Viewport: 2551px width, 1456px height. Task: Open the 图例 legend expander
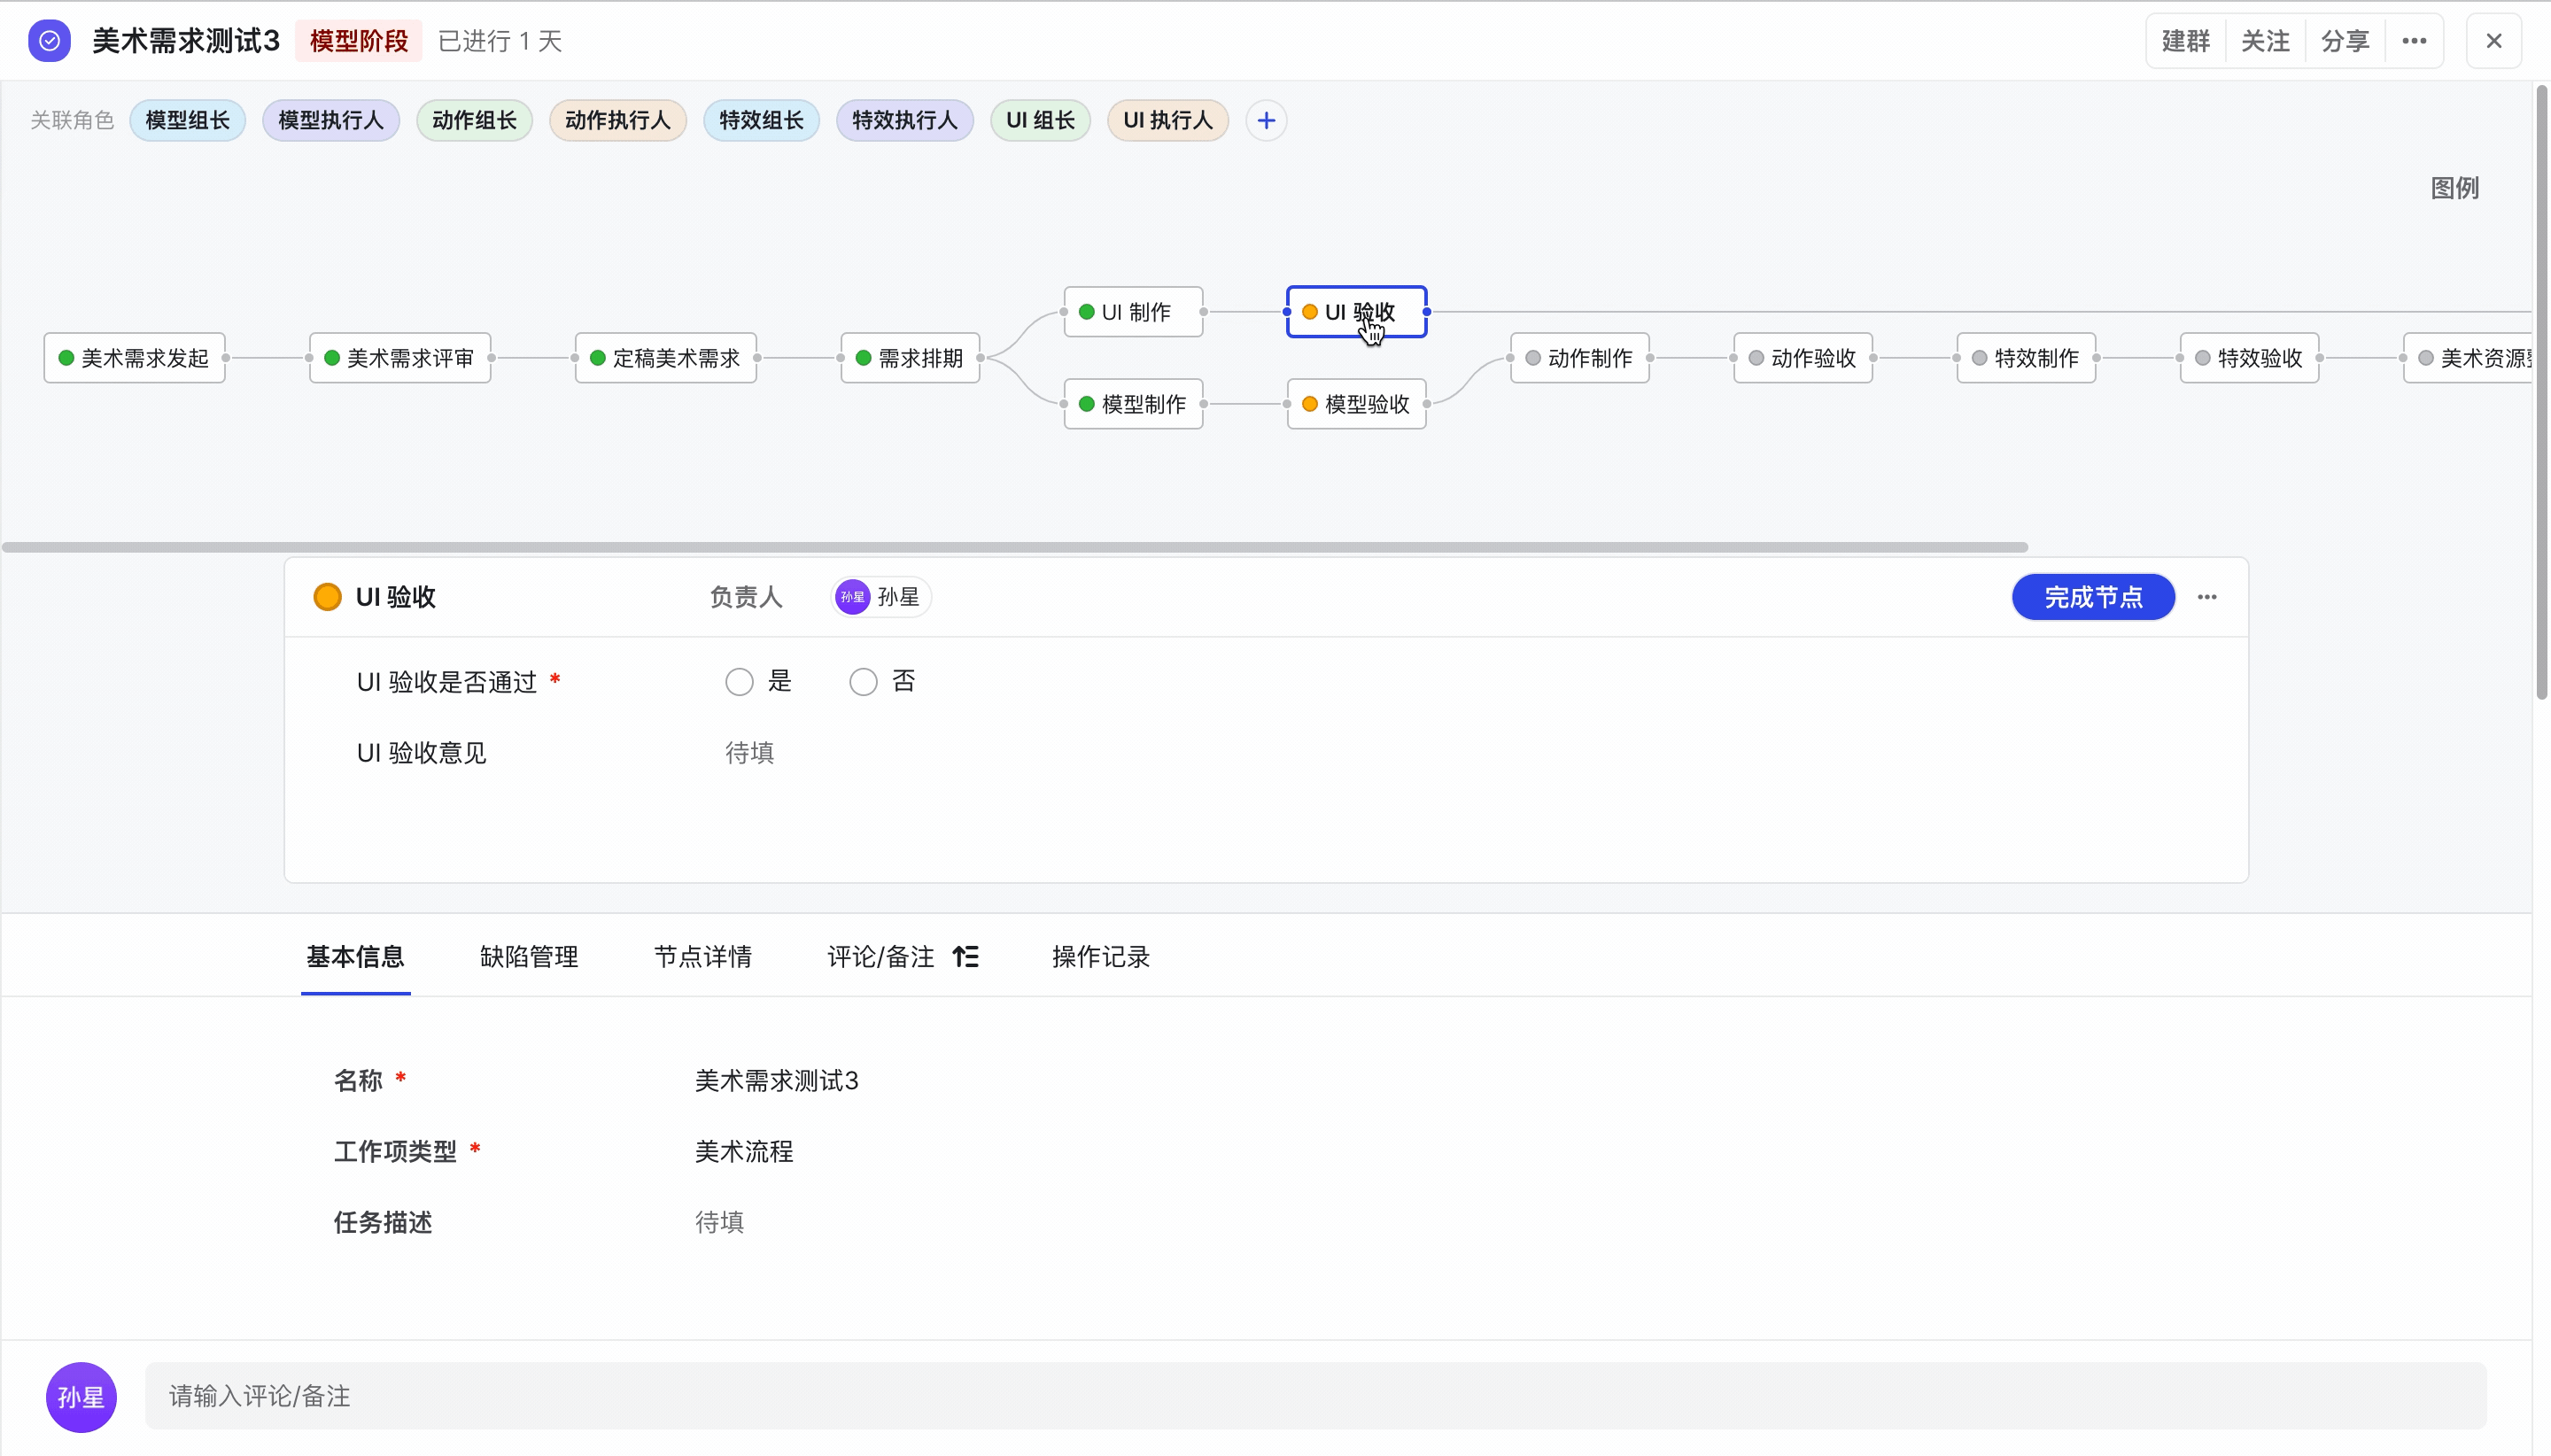(2454, 188)
